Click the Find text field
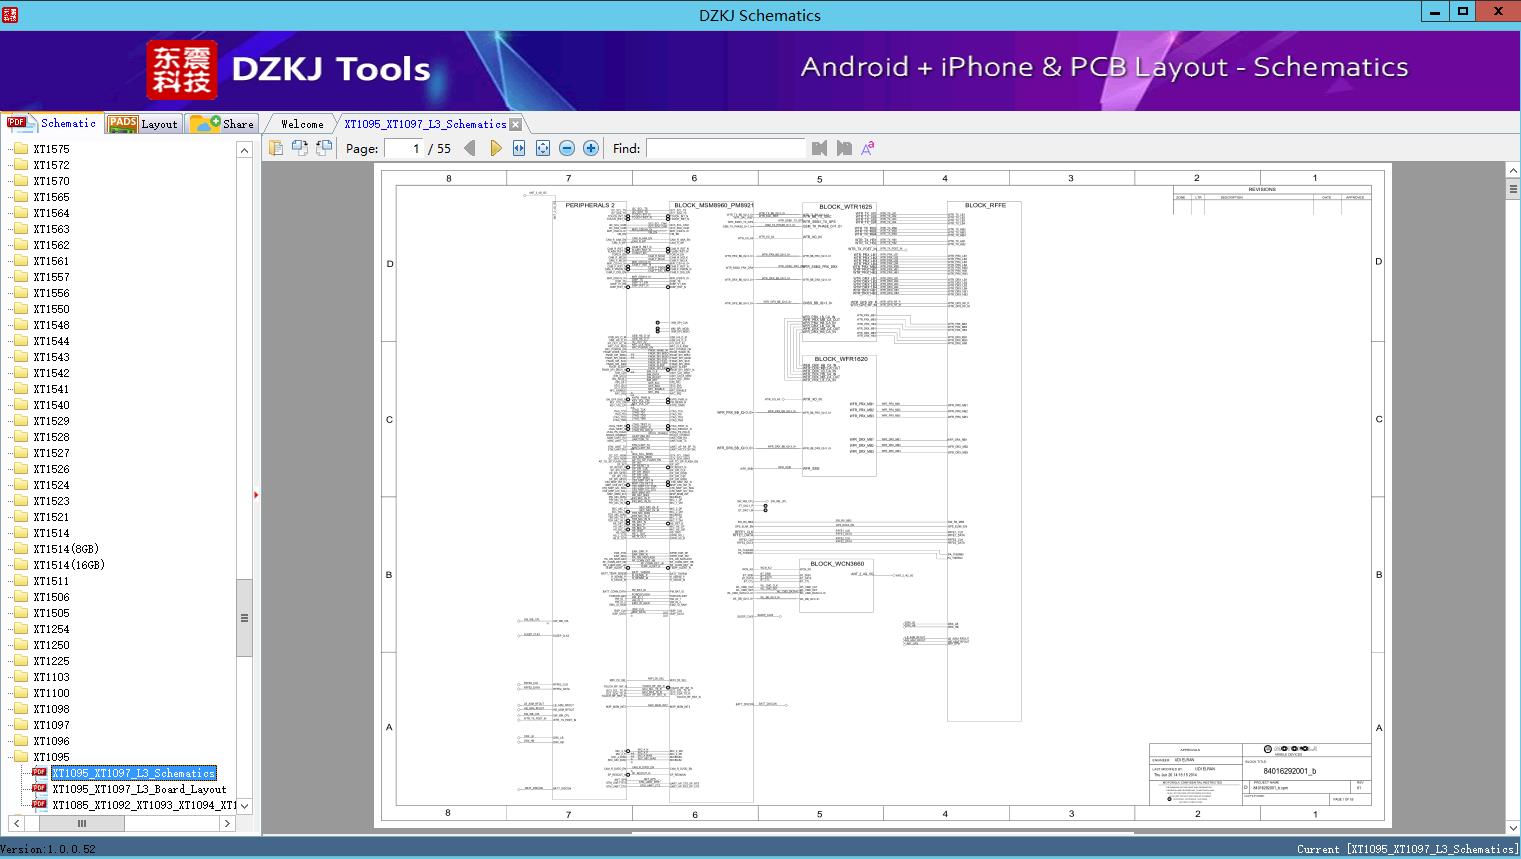 725,148
